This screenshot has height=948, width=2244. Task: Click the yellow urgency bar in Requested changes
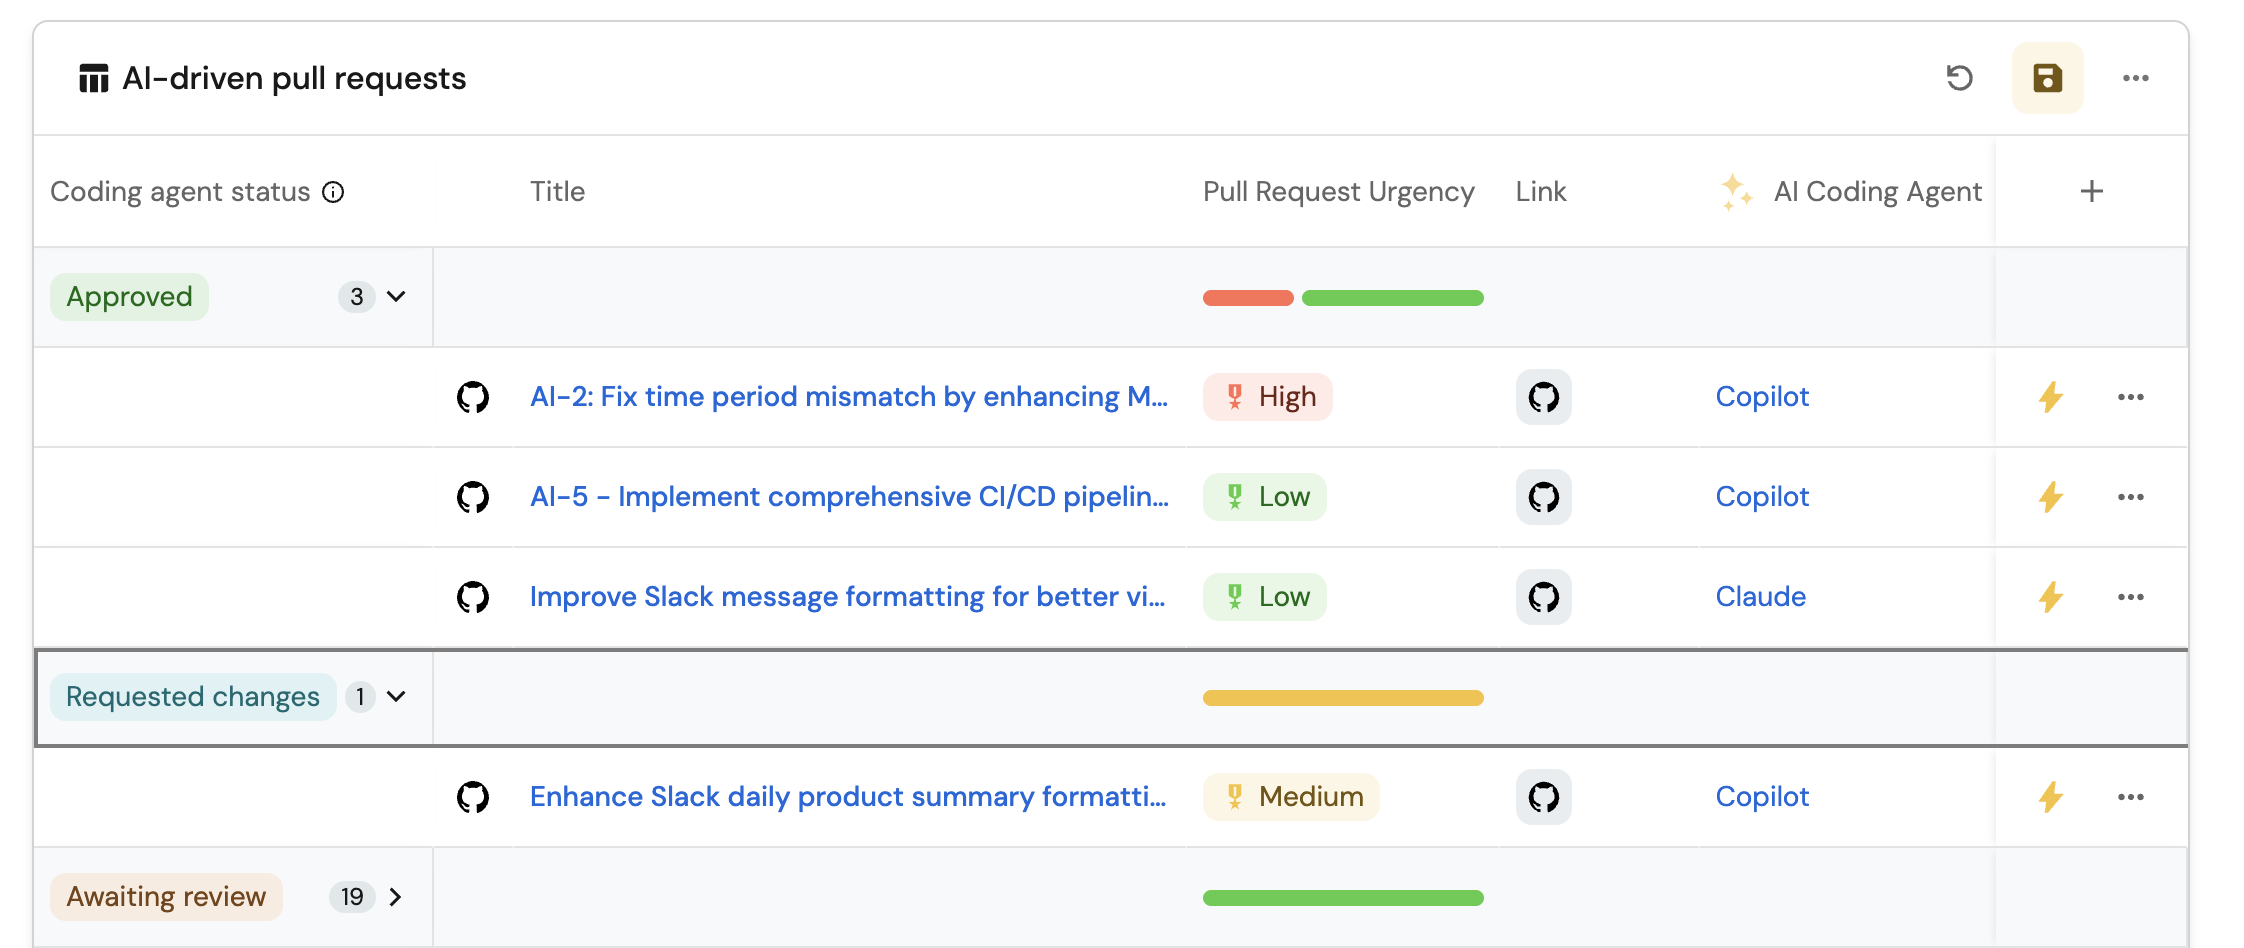(1342, 698)
